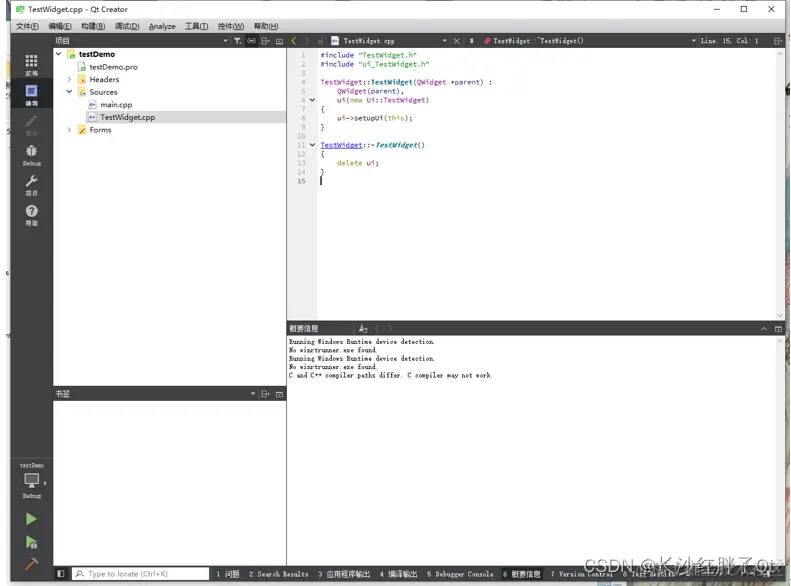Split the editor view icon
Screen dimensions: 791x586
777,41
